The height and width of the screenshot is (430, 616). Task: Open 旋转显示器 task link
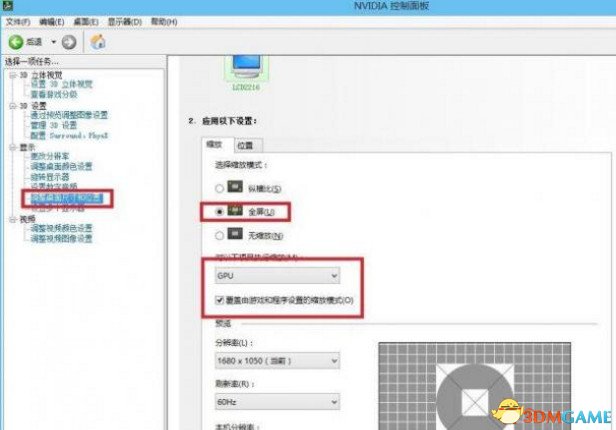click(50, 176)
